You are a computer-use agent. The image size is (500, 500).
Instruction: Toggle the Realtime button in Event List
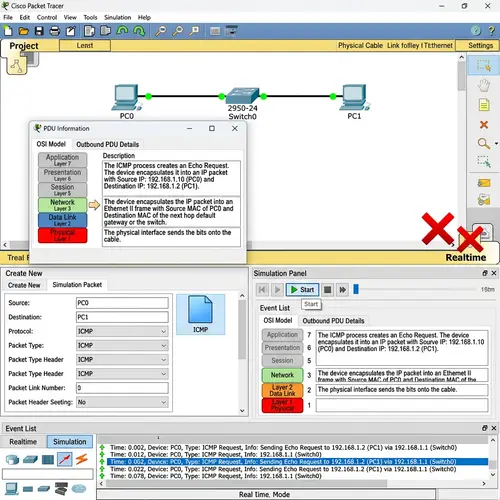[x=23, y=441]
